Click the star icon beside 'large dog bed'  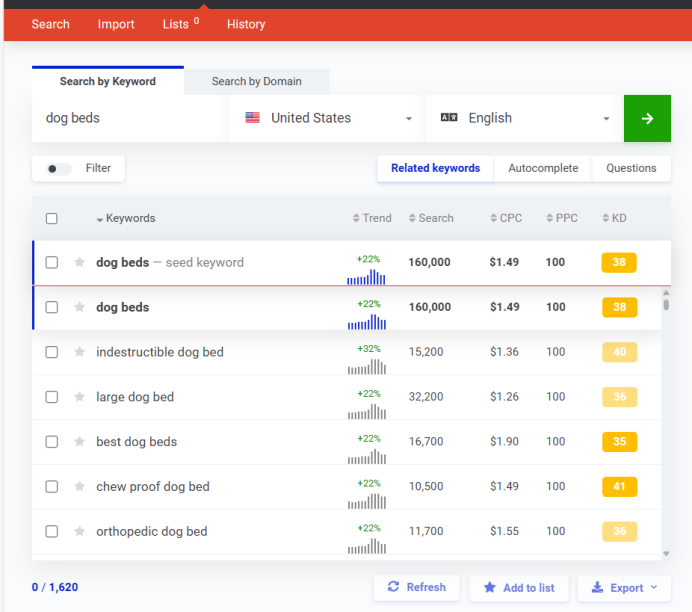point(79,397)
